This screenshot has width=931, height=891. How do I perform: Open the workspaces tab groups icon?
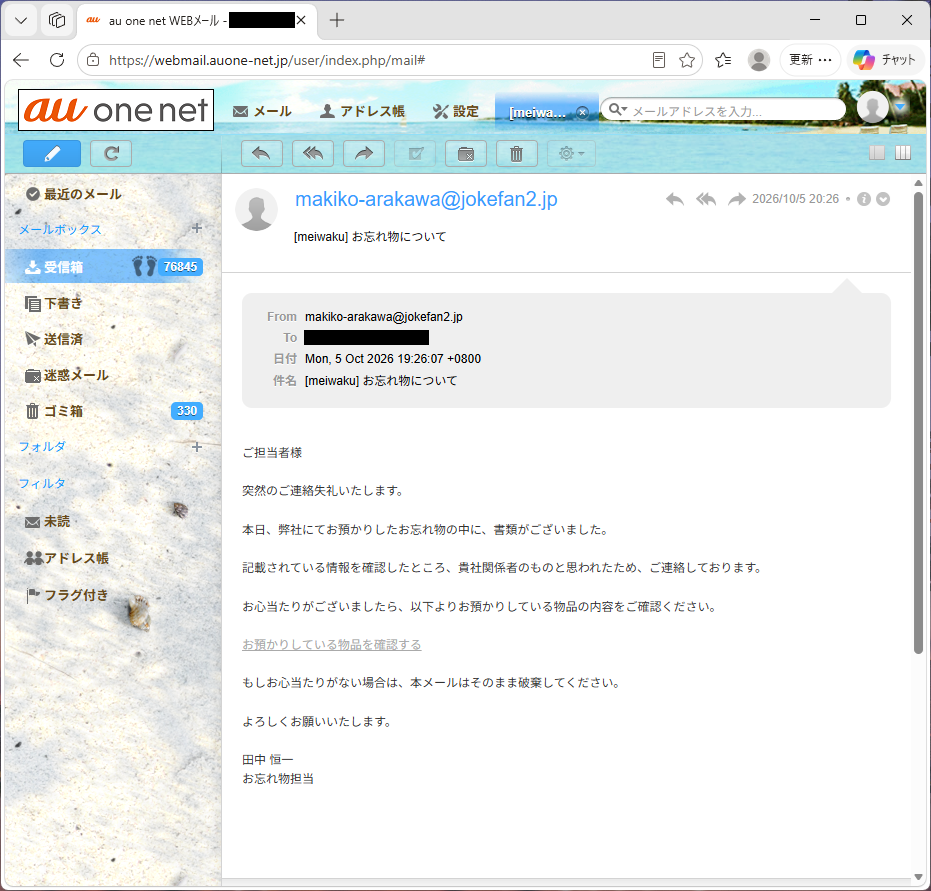click(57, 21)
